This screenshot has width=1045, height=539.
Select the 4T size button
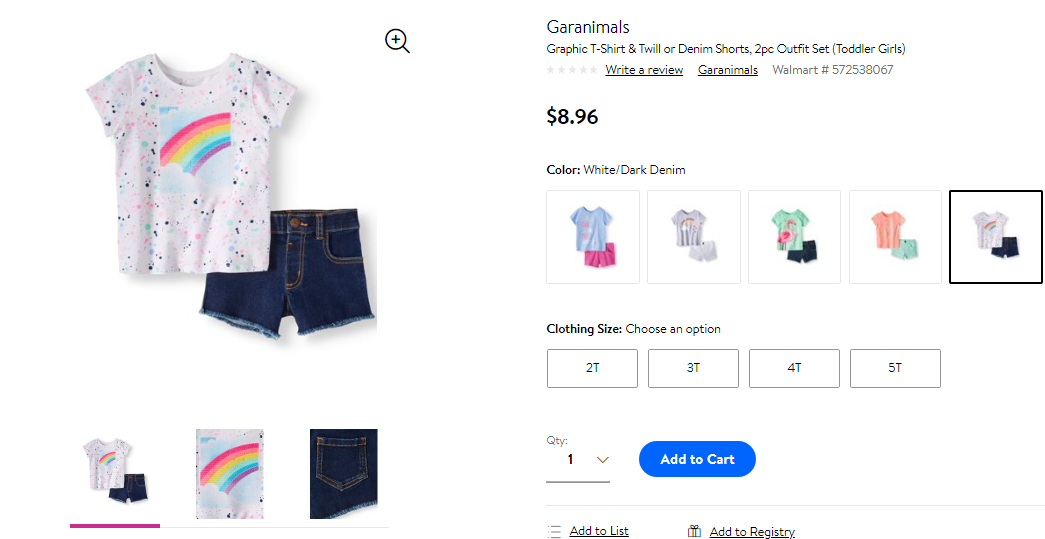[x=794, y=368]
